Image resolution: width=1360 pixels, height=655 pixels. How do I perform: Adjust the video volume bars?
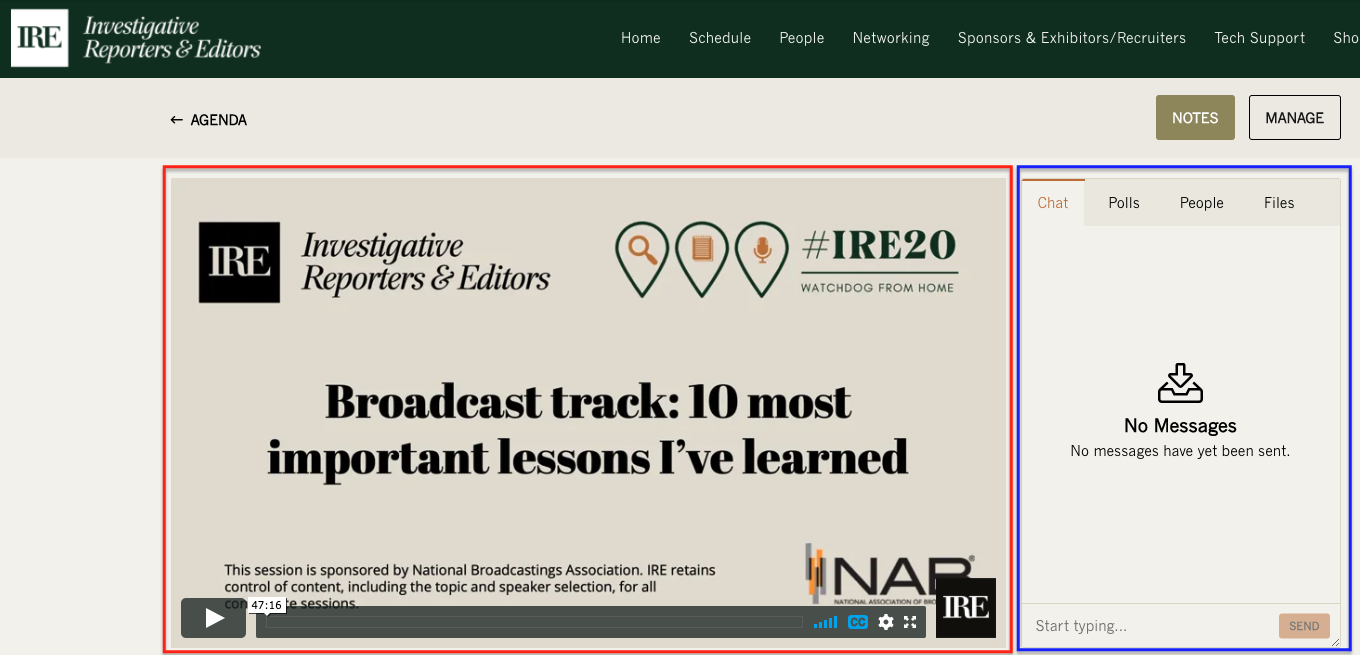825,622
